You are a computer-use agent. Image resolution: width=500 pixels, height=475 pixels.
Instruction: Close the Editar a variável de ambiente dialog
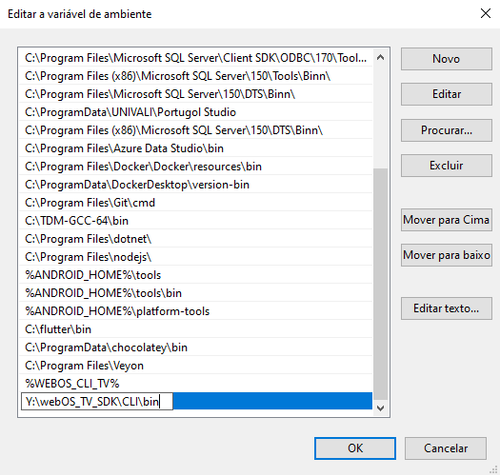[x=486, y=14]
